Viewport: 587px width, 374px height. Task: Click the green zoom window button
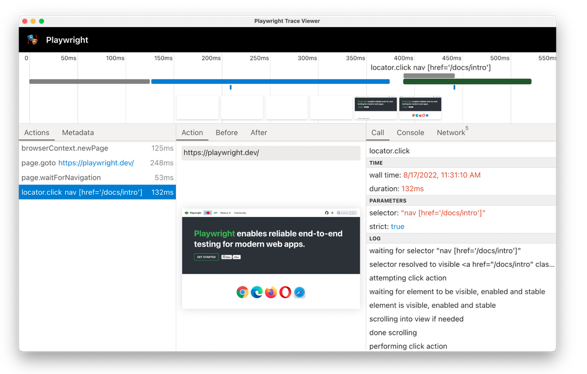[x=42, y=21]
